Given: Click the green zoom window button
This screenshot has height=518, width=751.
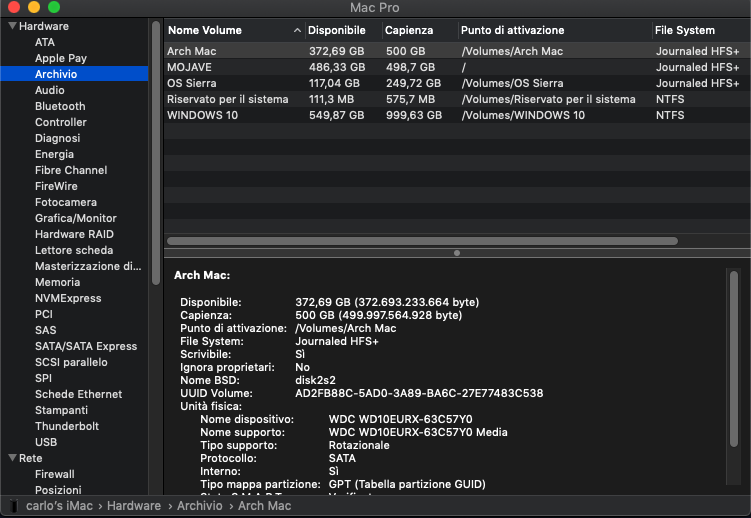Looking at the screenshot, I should [54, 7].
